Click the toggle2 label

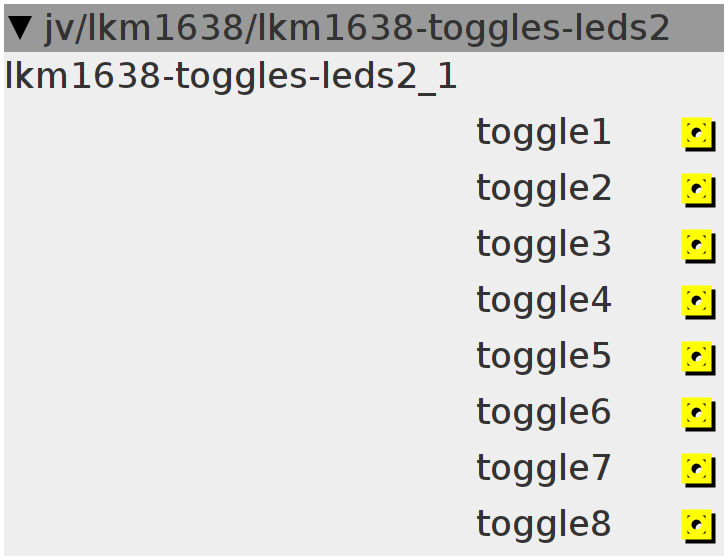click(543, 189)
